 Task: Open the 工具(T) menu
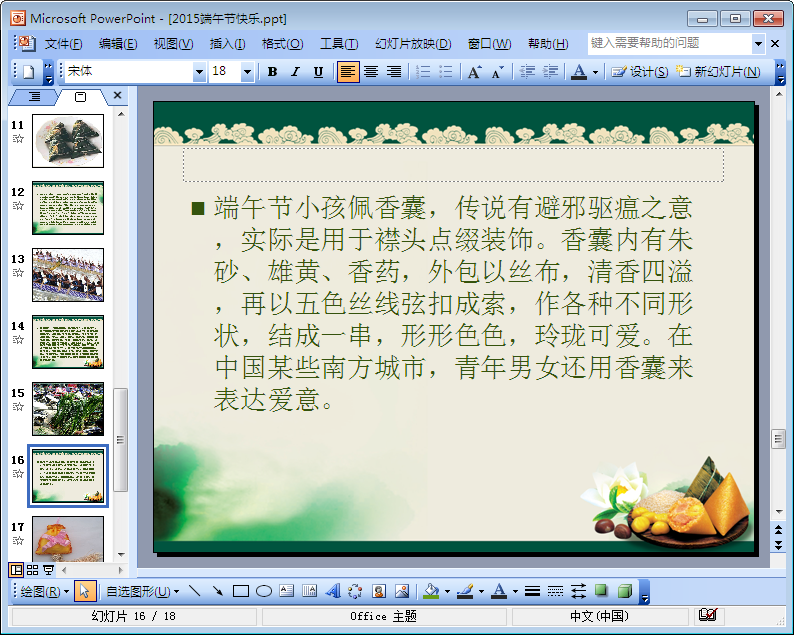click(x=339, y=44)
